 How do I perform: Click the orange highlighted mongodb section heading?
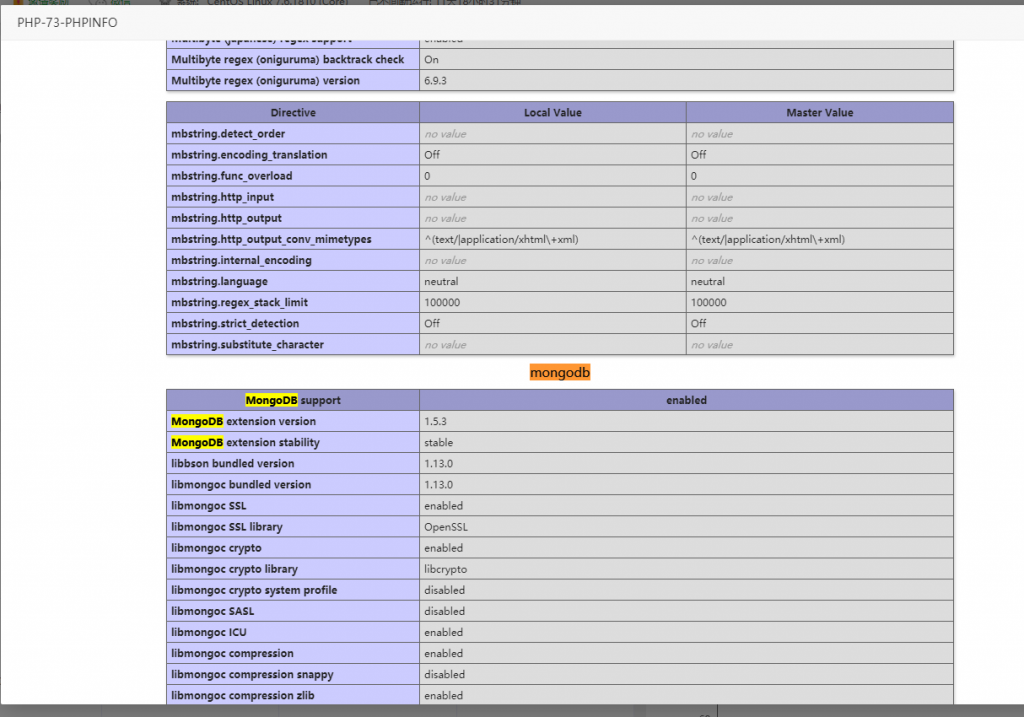tap(560, 372)
